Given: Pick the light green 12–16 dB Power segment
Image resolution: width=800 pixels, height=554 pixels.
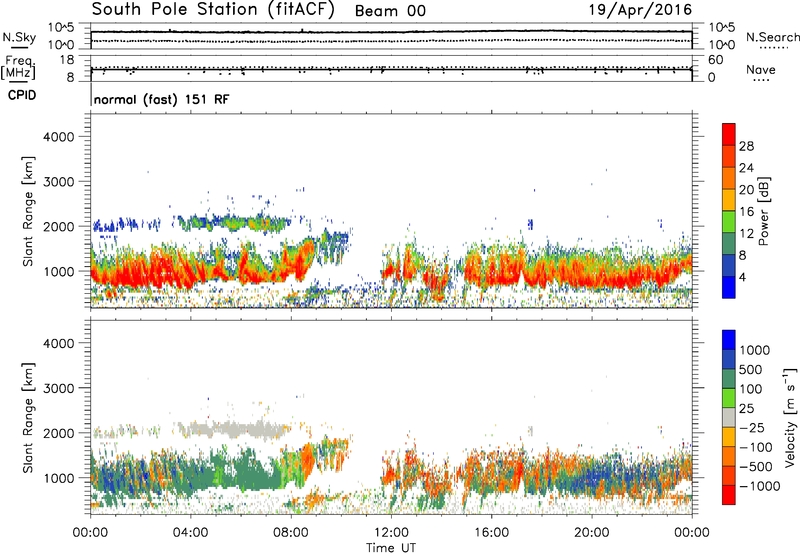Looking at the screenshot, I should 729,222.
